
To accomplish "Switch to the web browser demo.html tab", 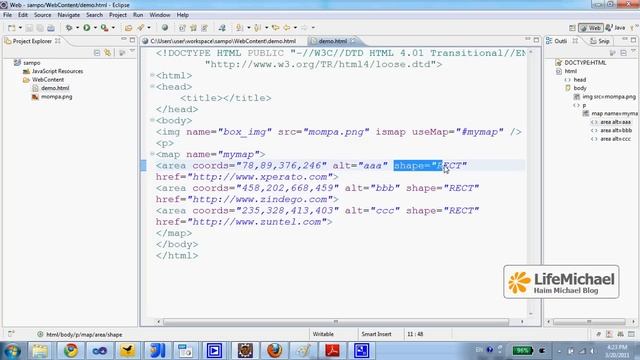I will click(x=223, y=41).
